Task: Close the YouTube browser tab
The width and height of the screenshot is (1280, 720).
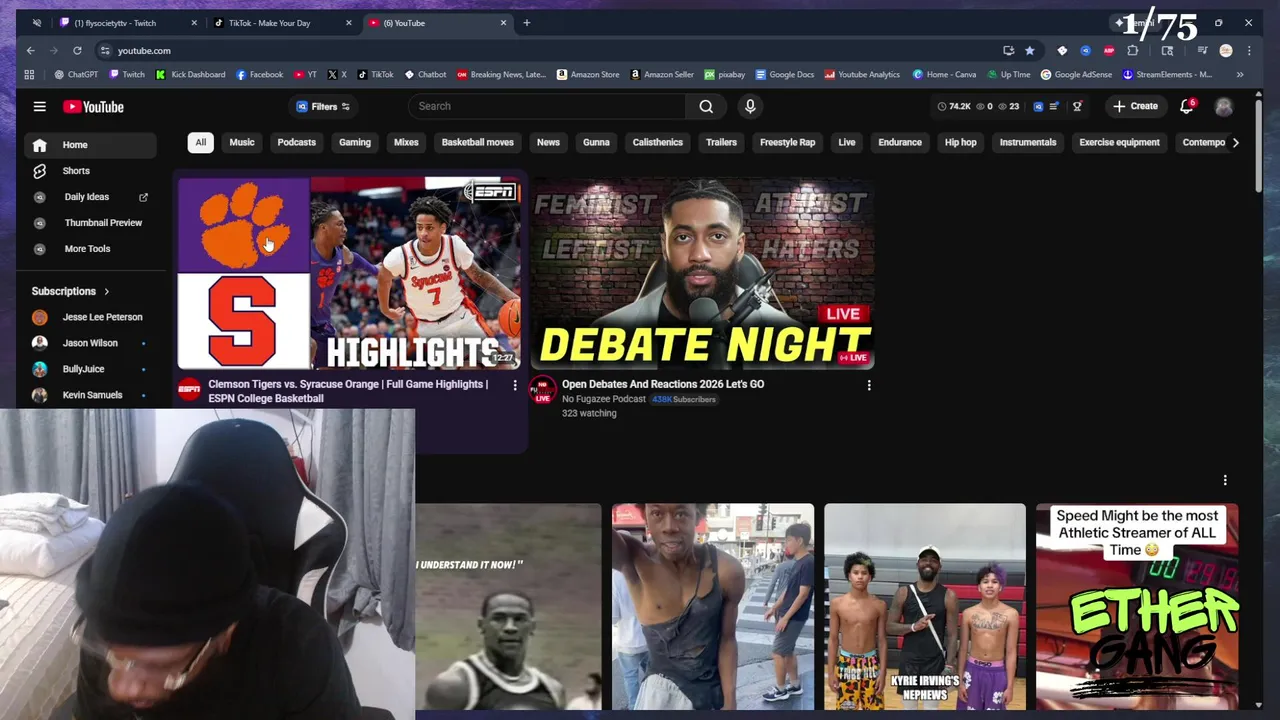Action: pos(504,22)
